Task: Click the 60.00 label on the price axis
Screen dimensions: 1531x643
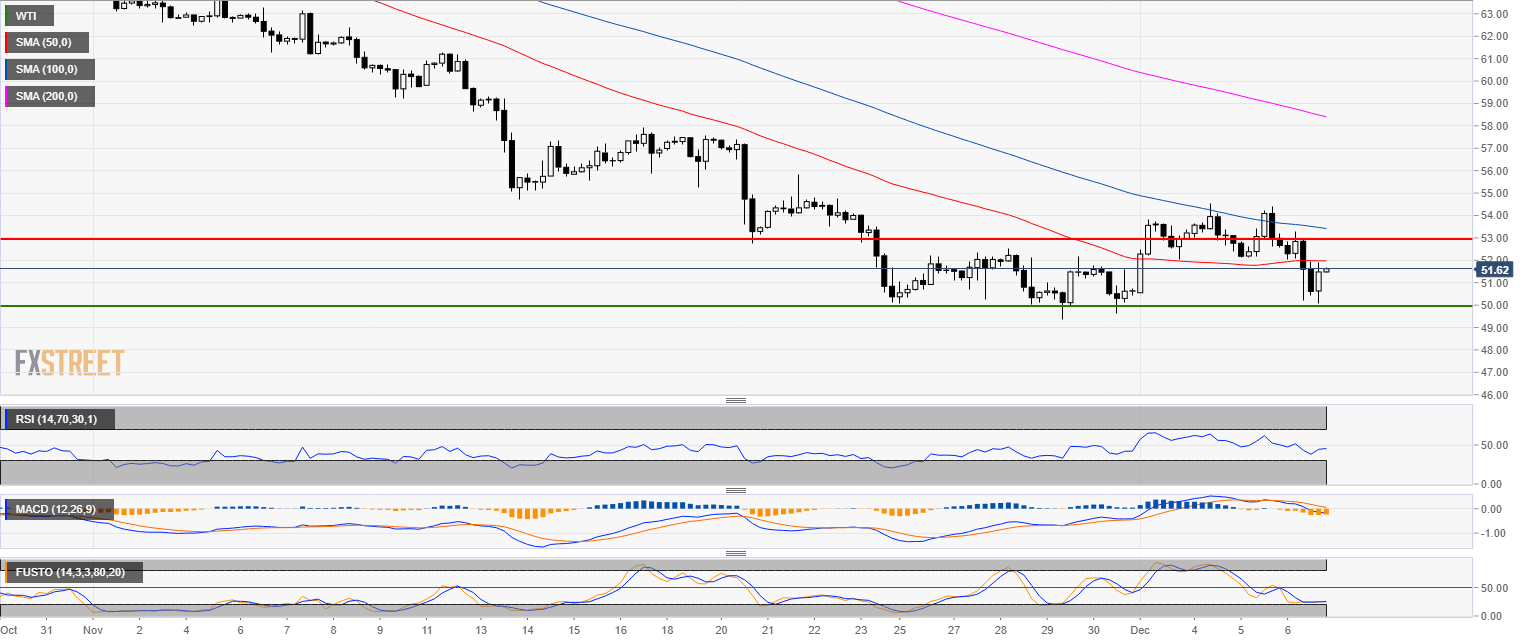Action: [x=1494, y=81]
